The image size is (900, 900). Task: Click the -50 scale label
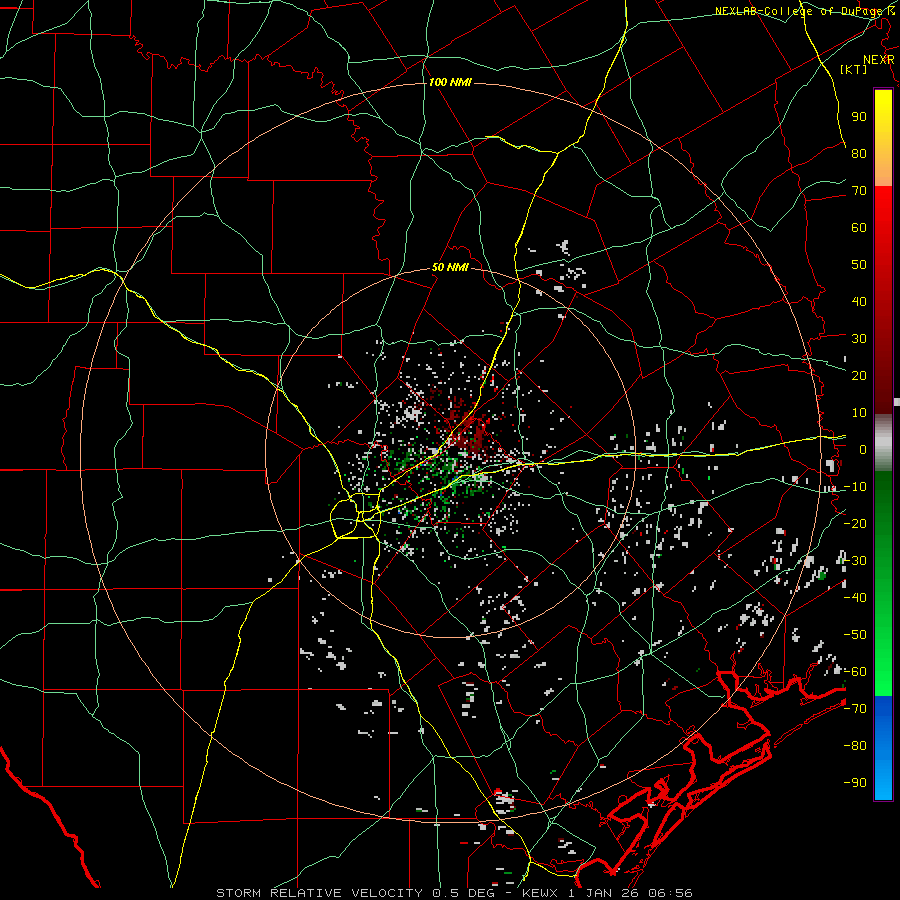[855, 634]
